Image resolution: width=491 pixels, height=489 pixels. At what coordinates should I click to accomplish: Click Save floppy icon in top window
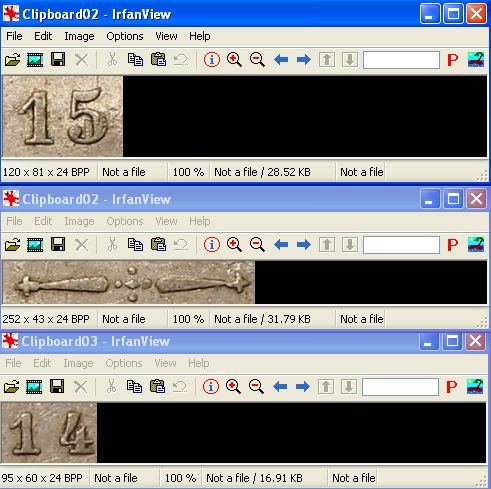(58, 60)
